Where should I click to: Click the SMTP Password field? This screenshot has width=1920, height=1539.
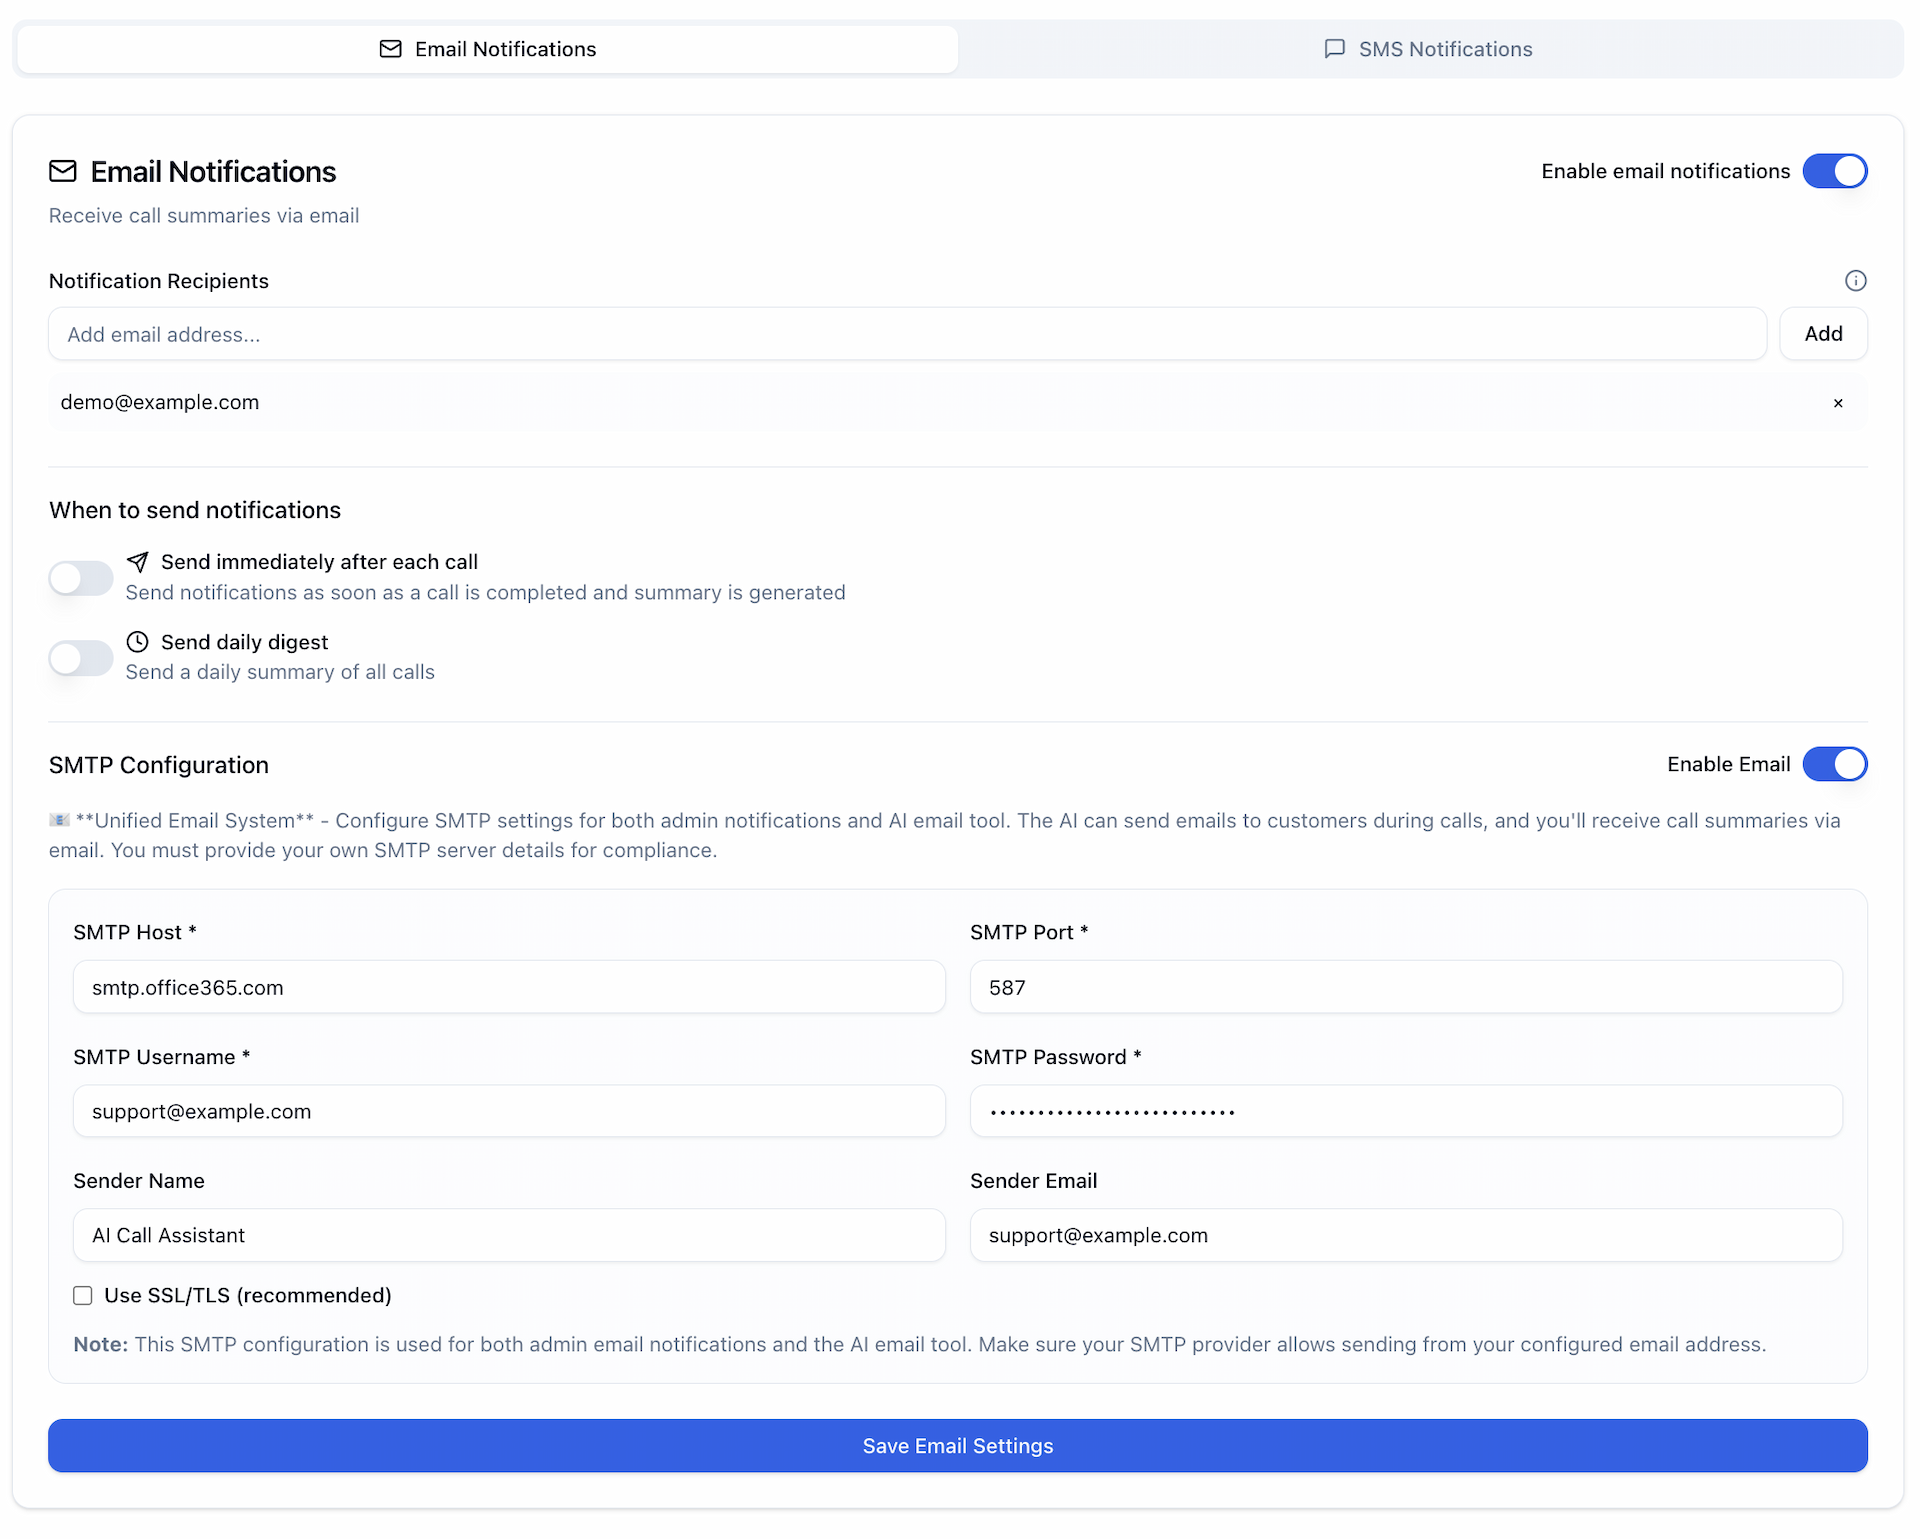1405,1111
